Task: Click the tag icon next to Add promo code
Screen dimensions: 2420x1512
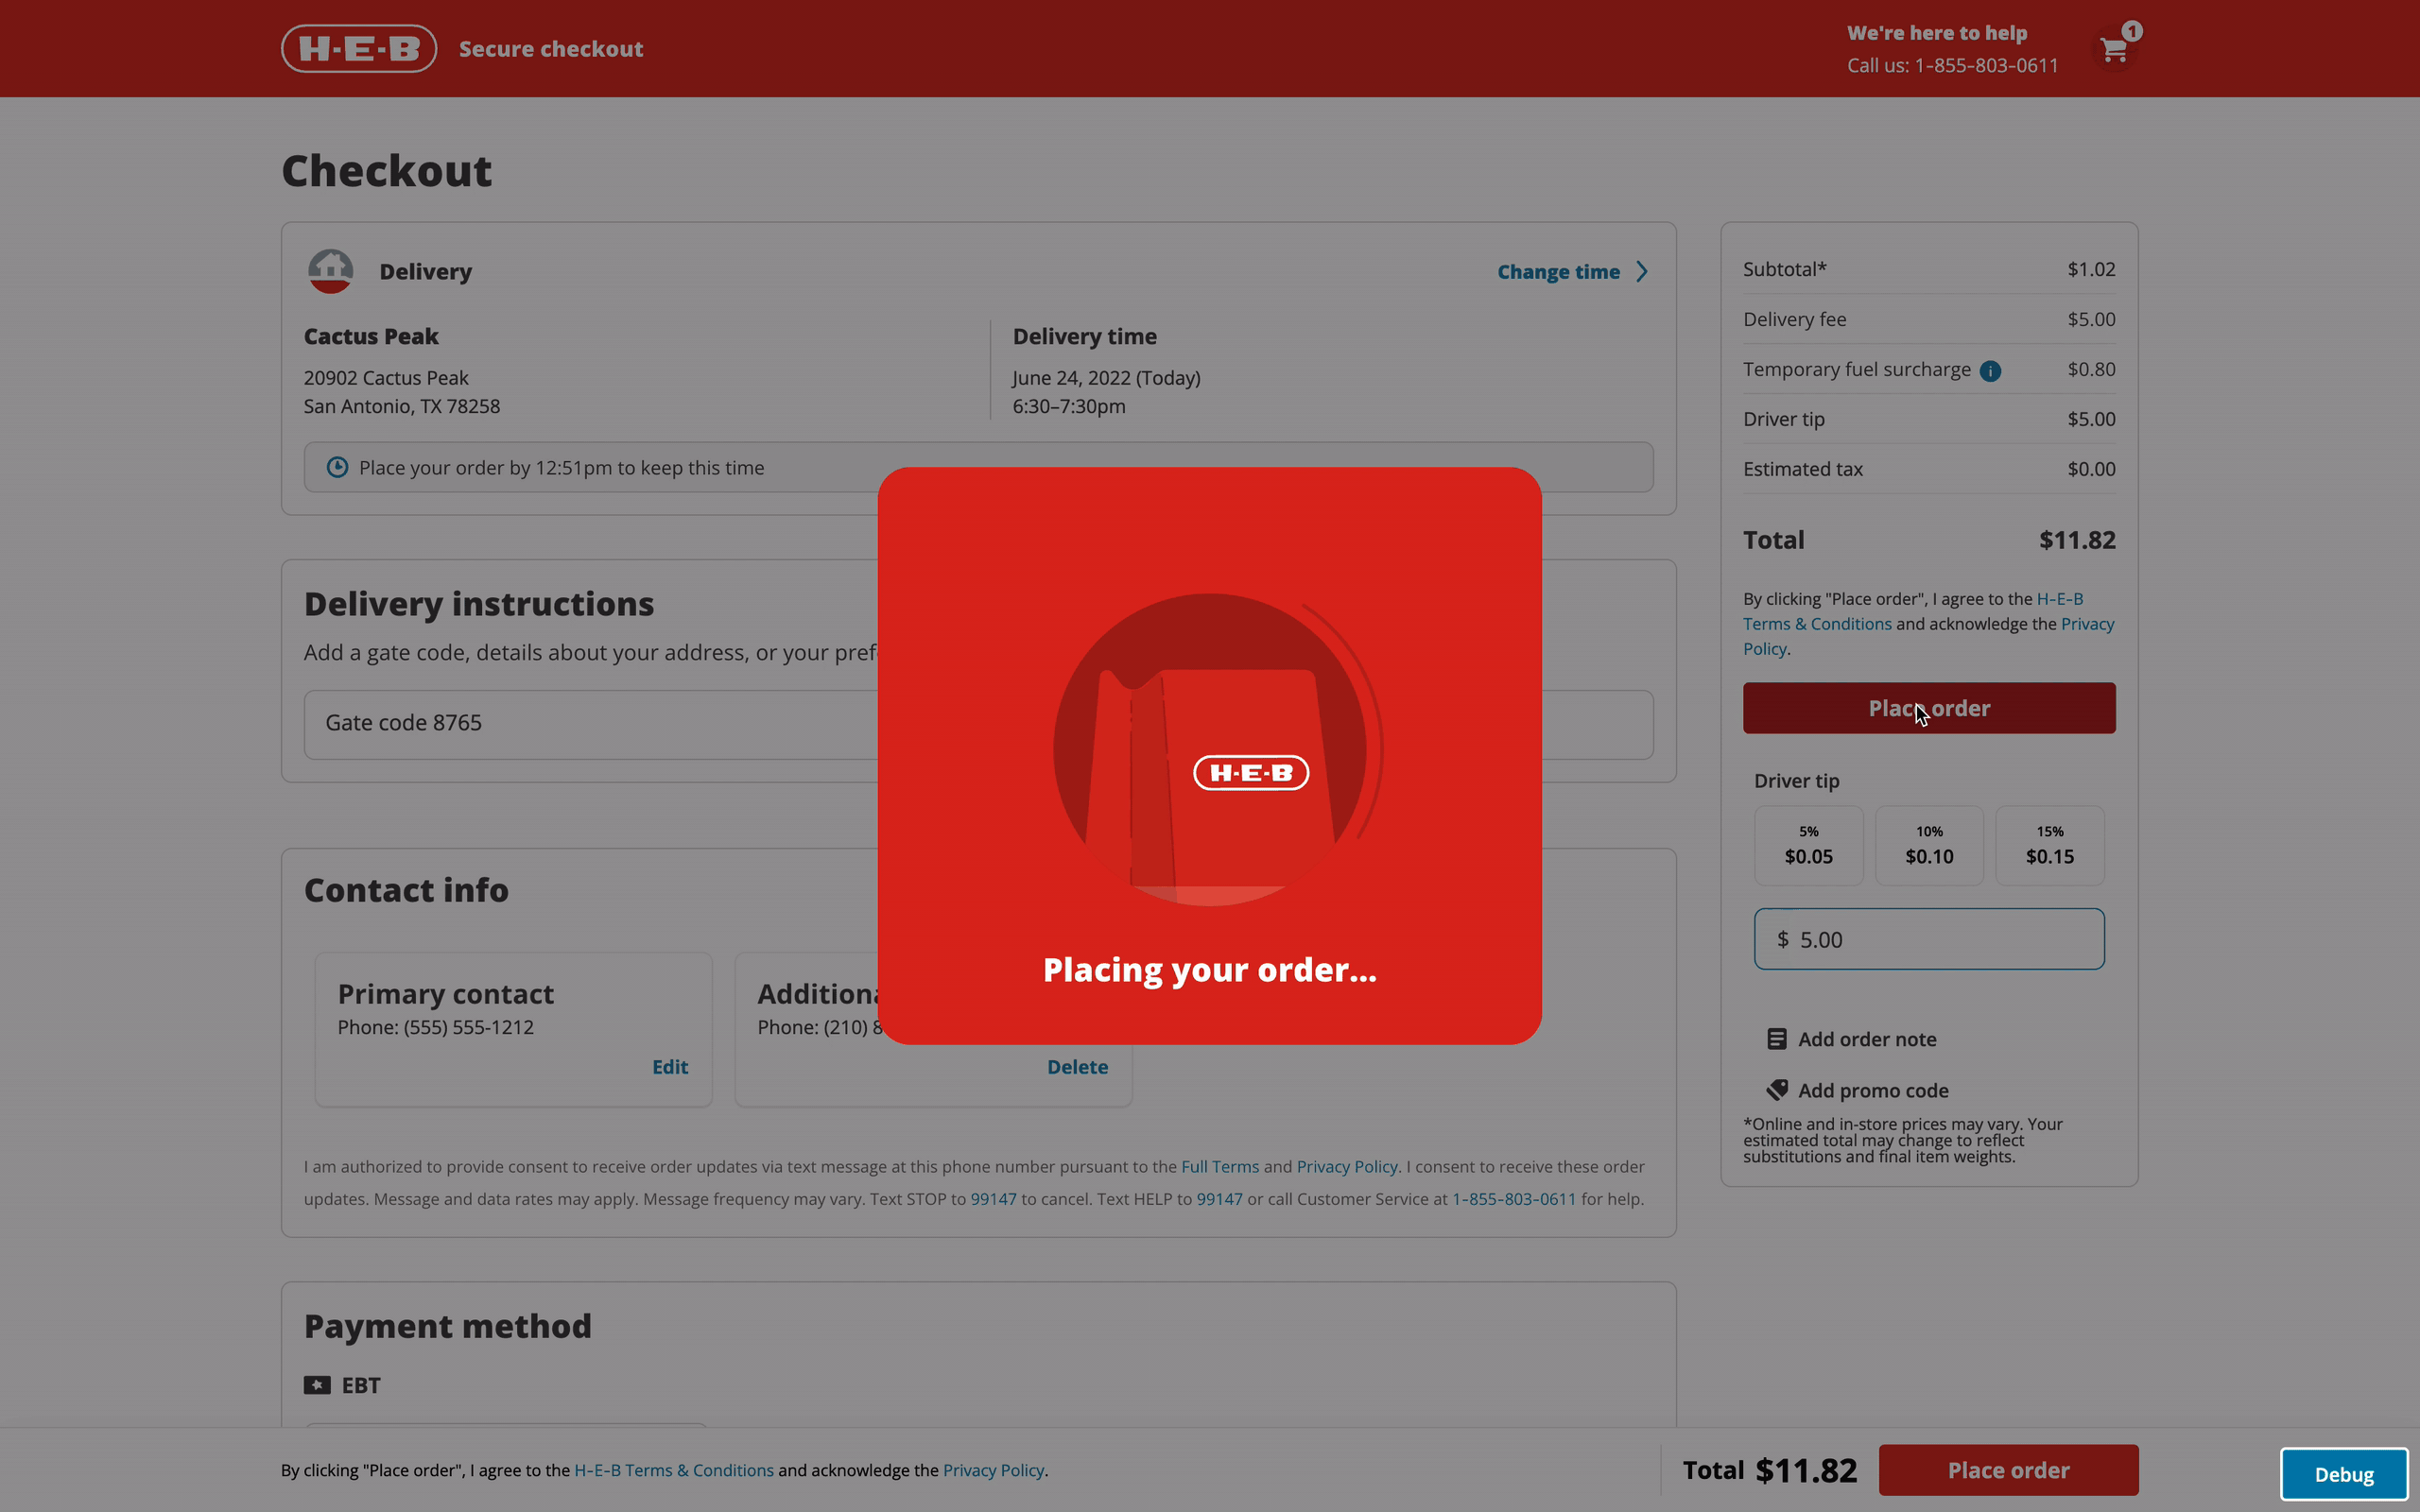Action: pos(1777,1090)
